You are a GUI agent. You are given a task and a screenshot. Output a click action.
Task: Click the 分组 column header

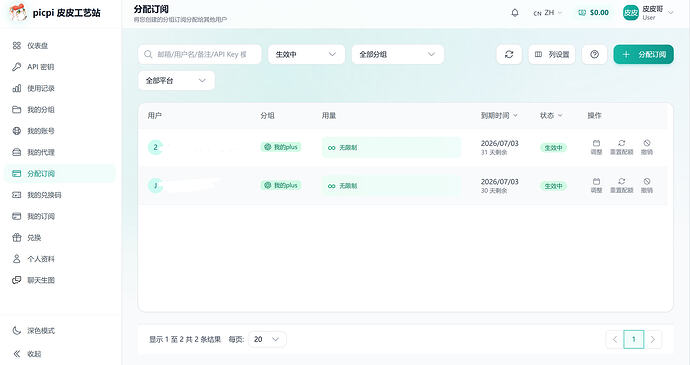[x=267, y=116]
